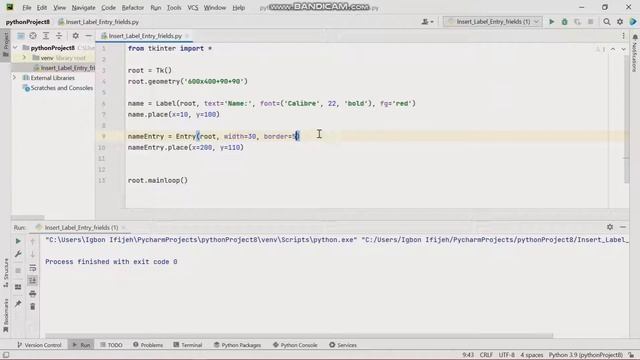The width and height of the screenshot is (640, 360).
Task: Open Run panel settings gear
Action: click(610, 227)
